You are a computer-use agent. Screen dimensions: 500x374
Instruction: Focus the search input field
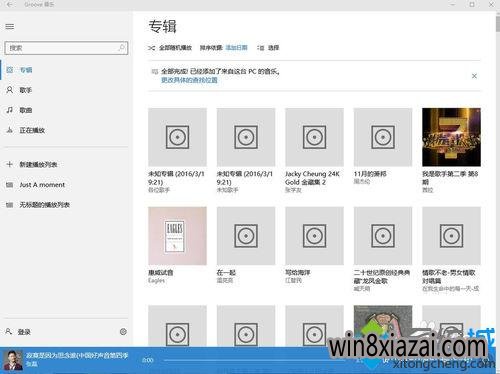(x=66, y=48)
